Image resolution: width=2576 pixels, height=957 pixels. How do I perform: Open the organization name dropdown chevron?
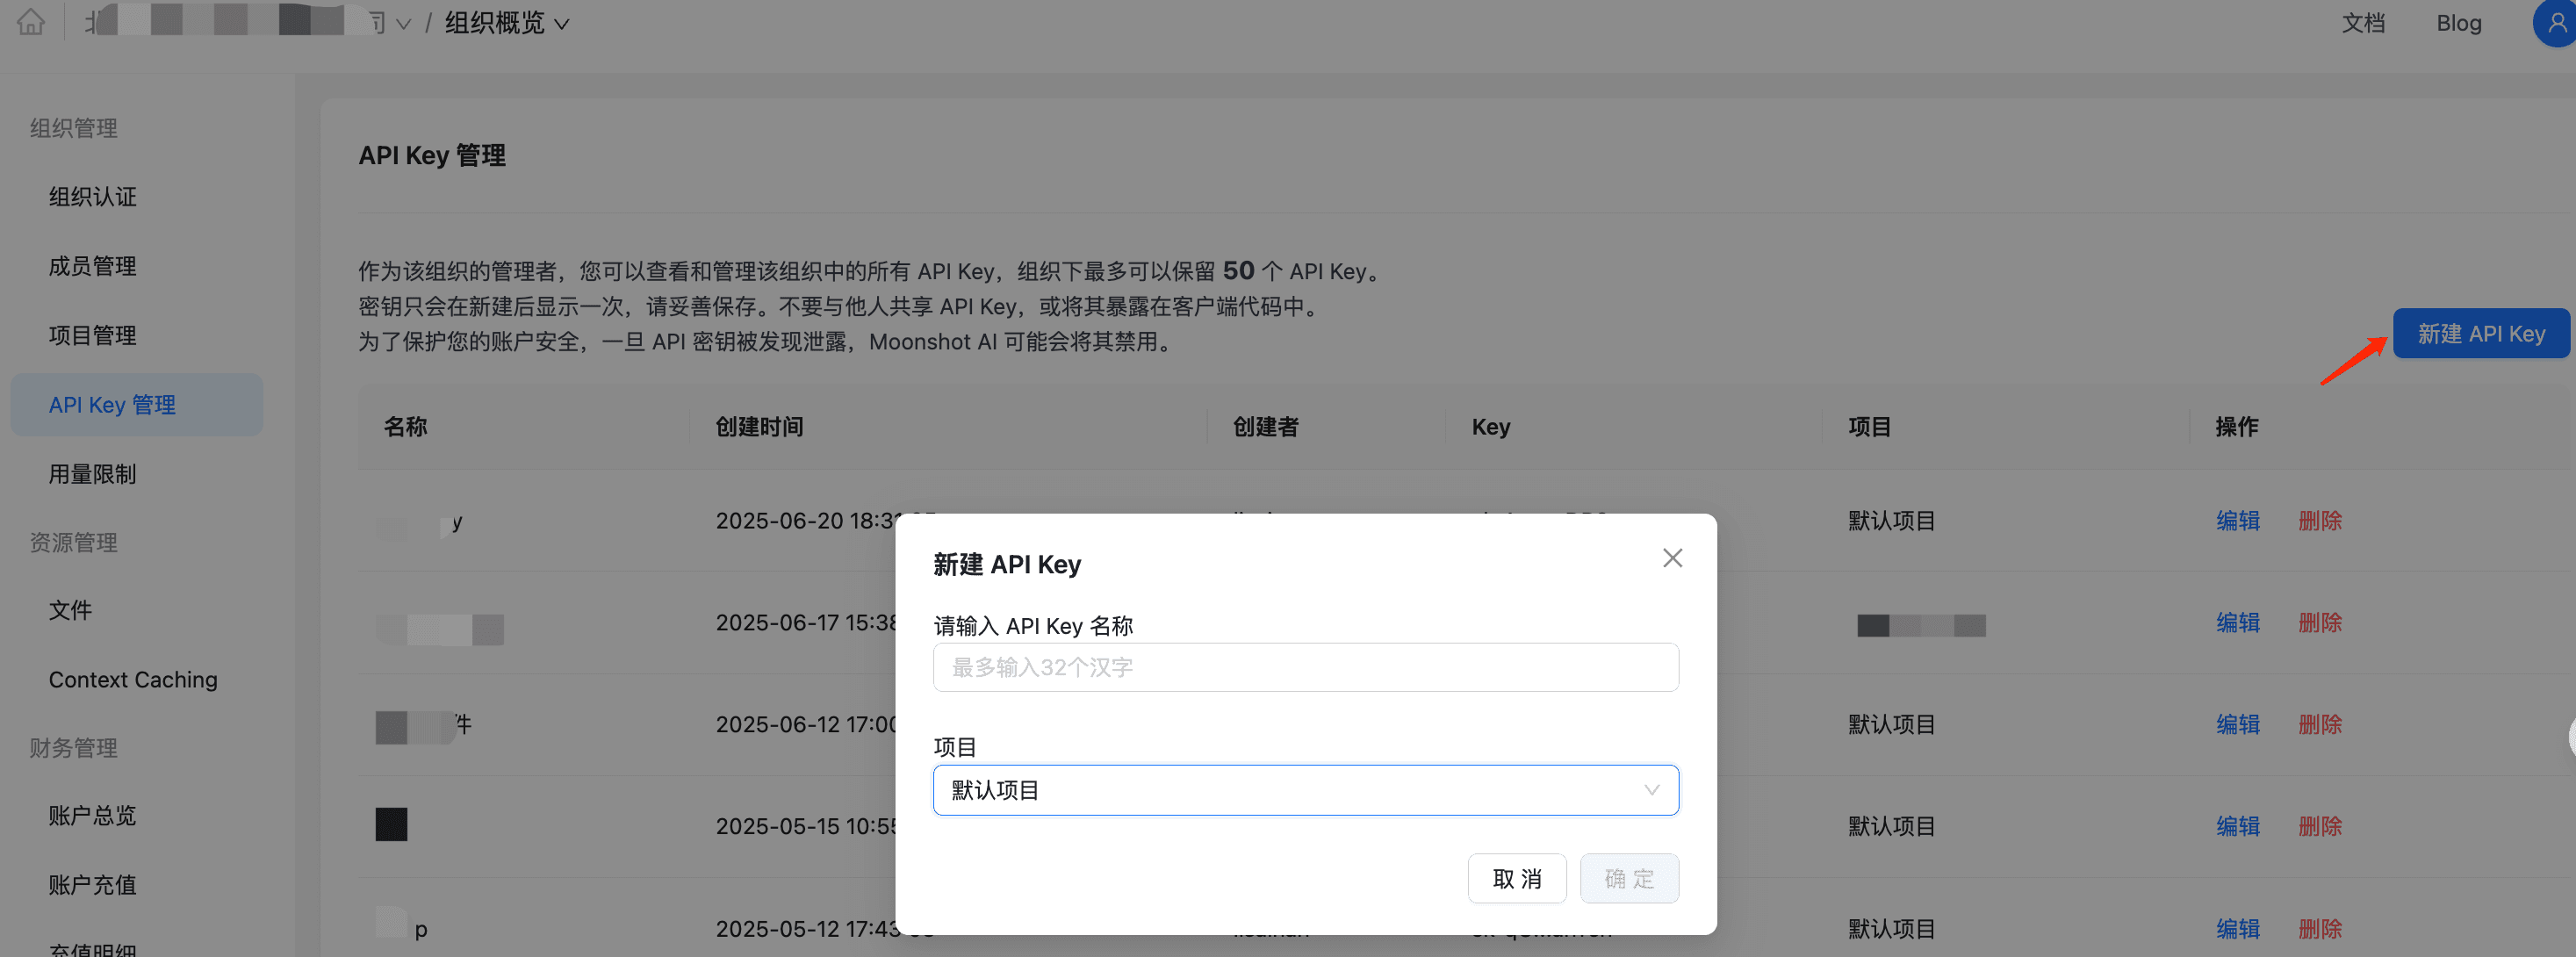403,24
